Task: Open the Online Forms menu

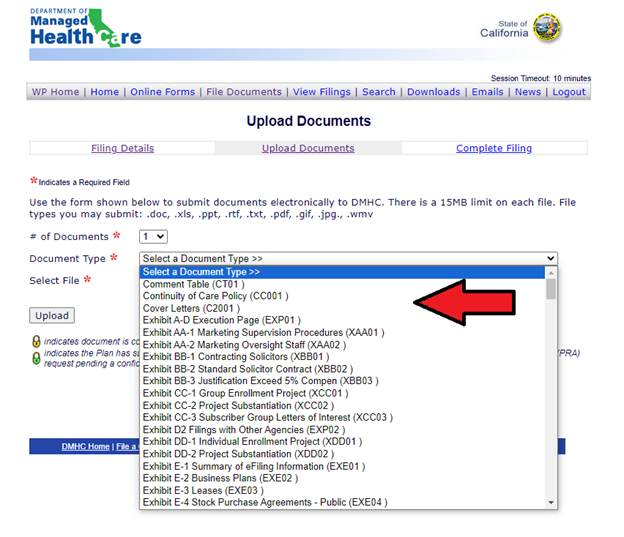Action: 162,92
